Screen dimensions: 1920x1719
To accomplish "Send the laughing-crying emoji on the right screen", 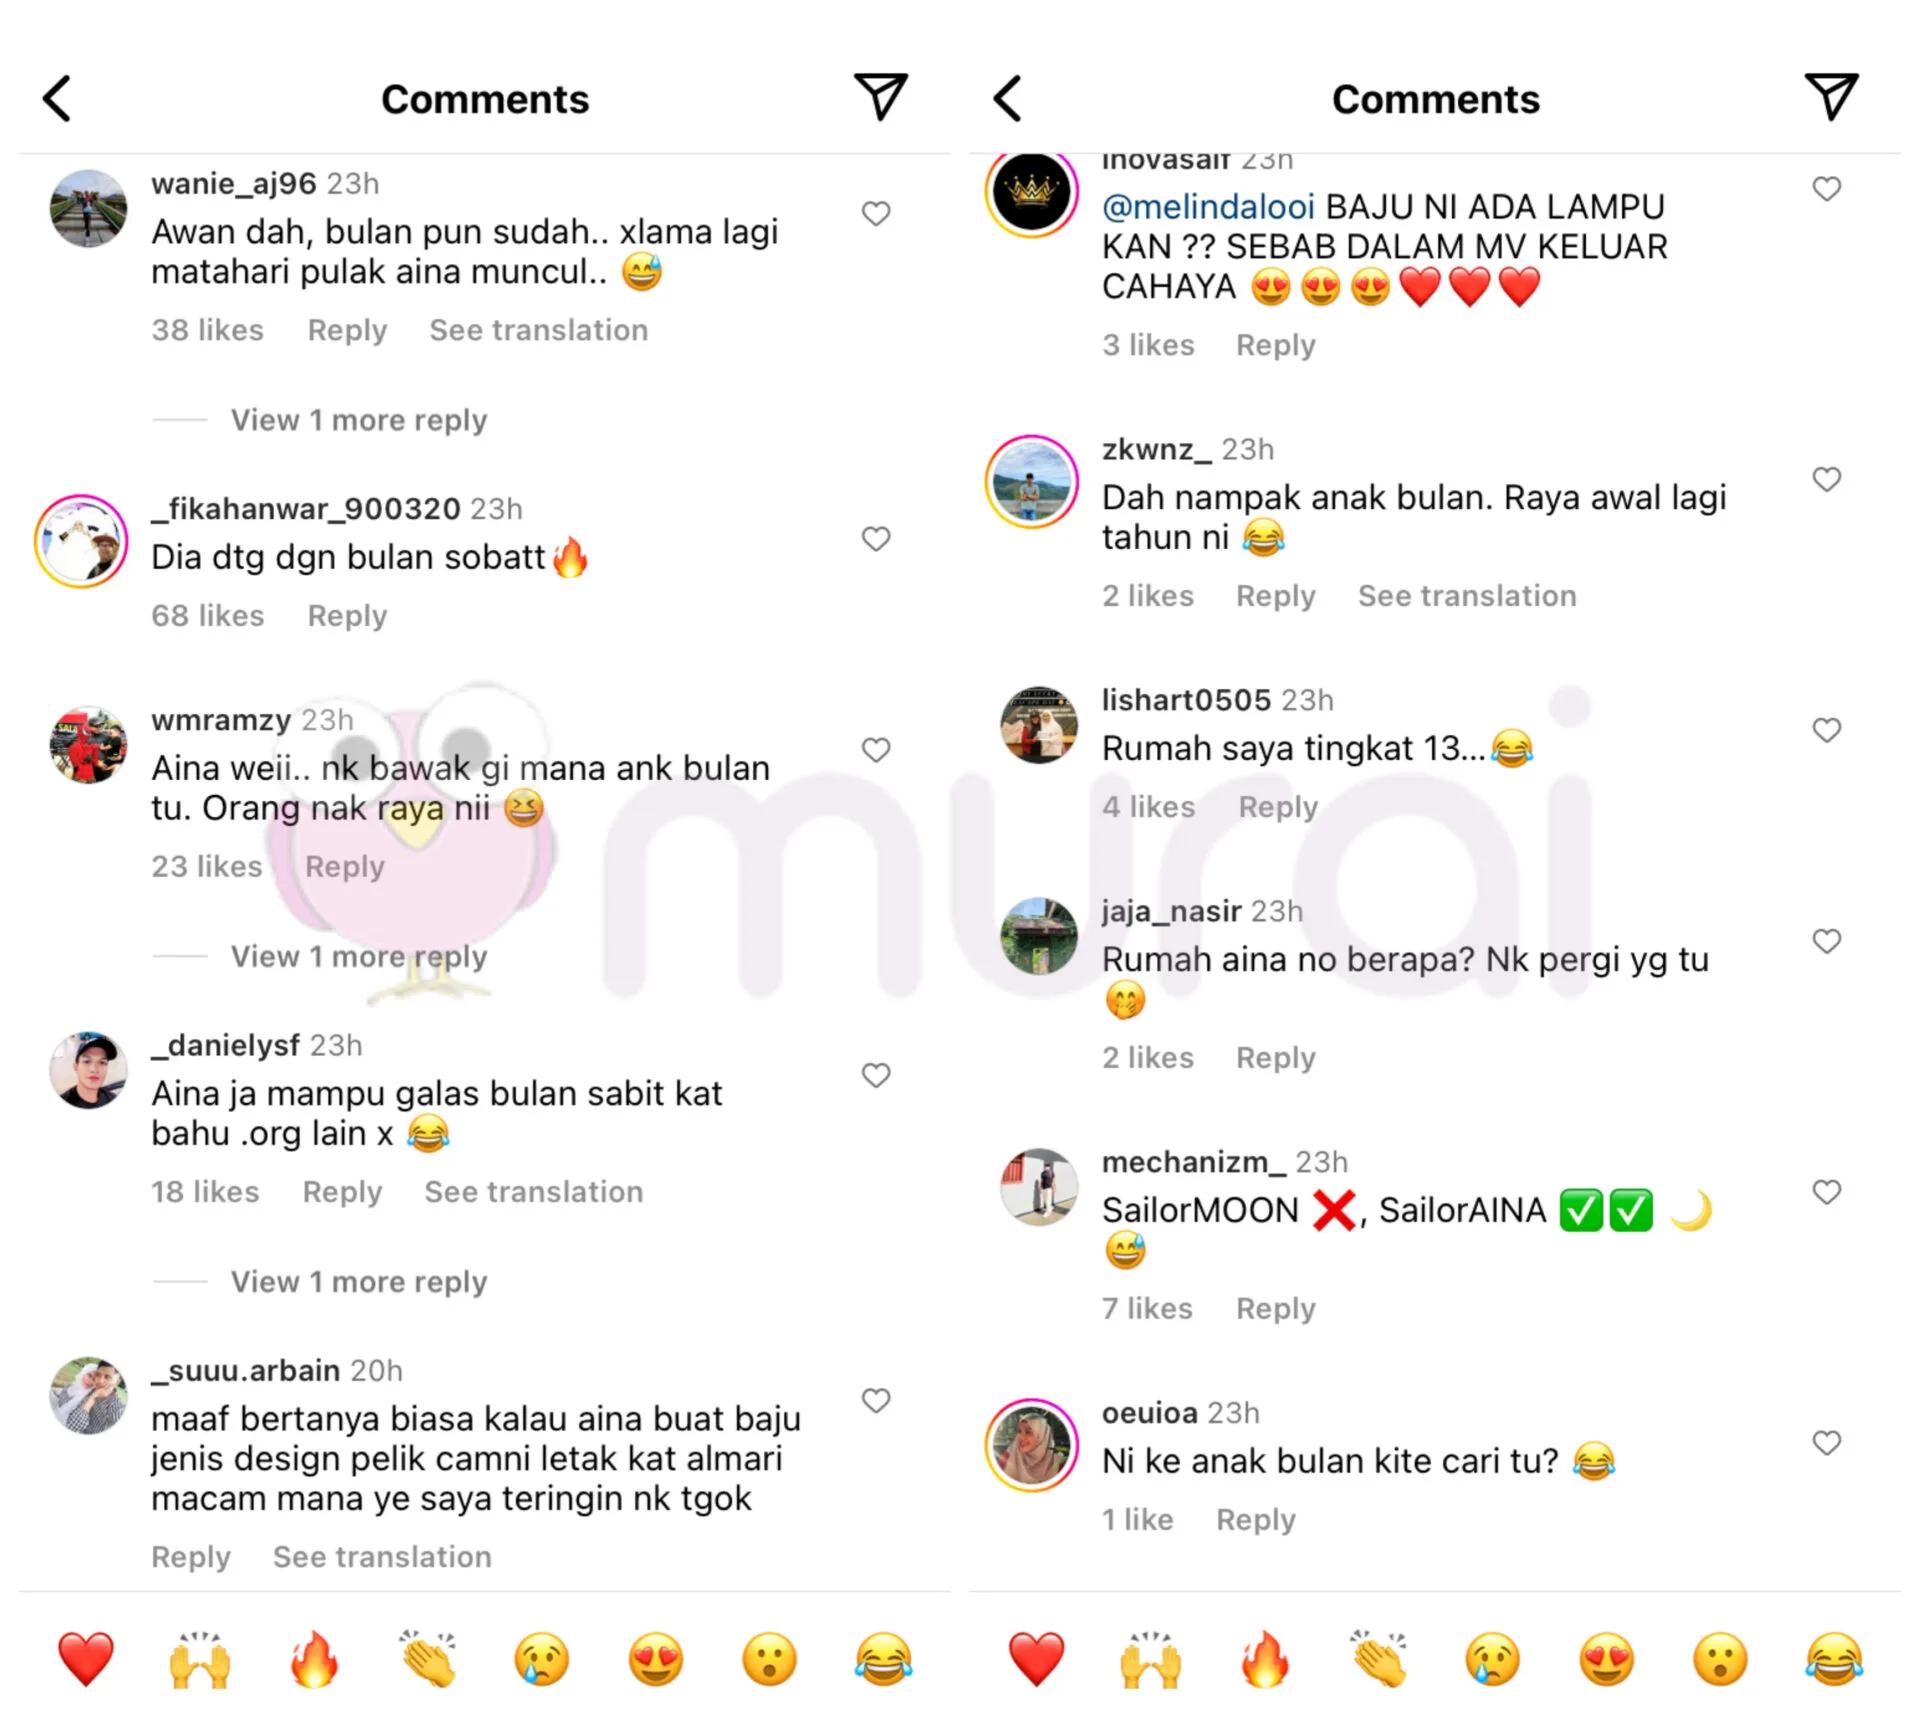I will click(x=1834, y=1659).
